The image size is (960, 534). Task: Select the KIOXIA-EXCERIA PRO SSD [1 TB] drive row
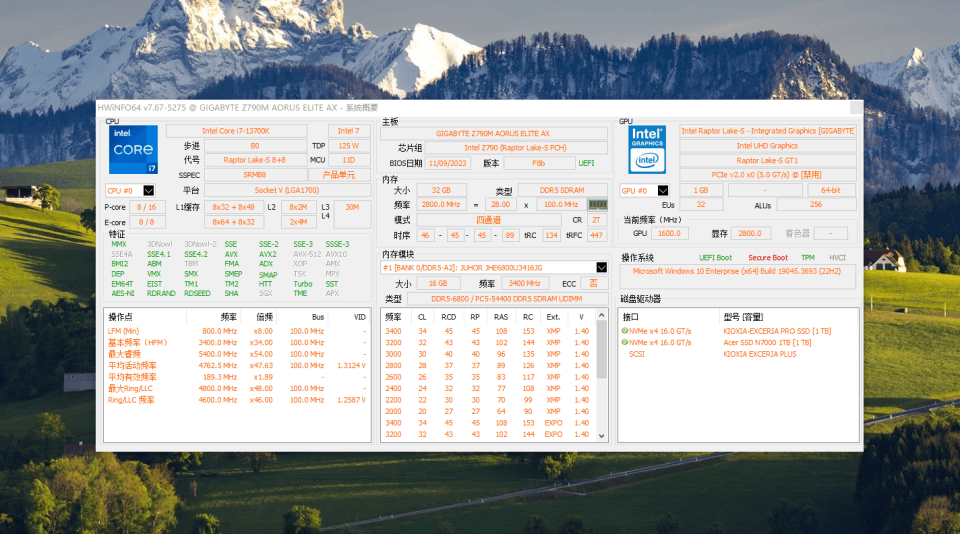(738, 331)
